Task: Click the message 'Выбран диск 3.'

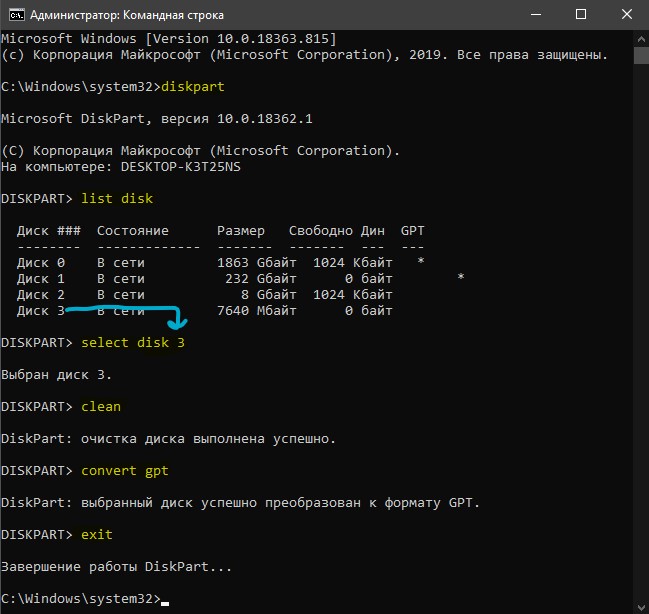Action: [56, 375]
